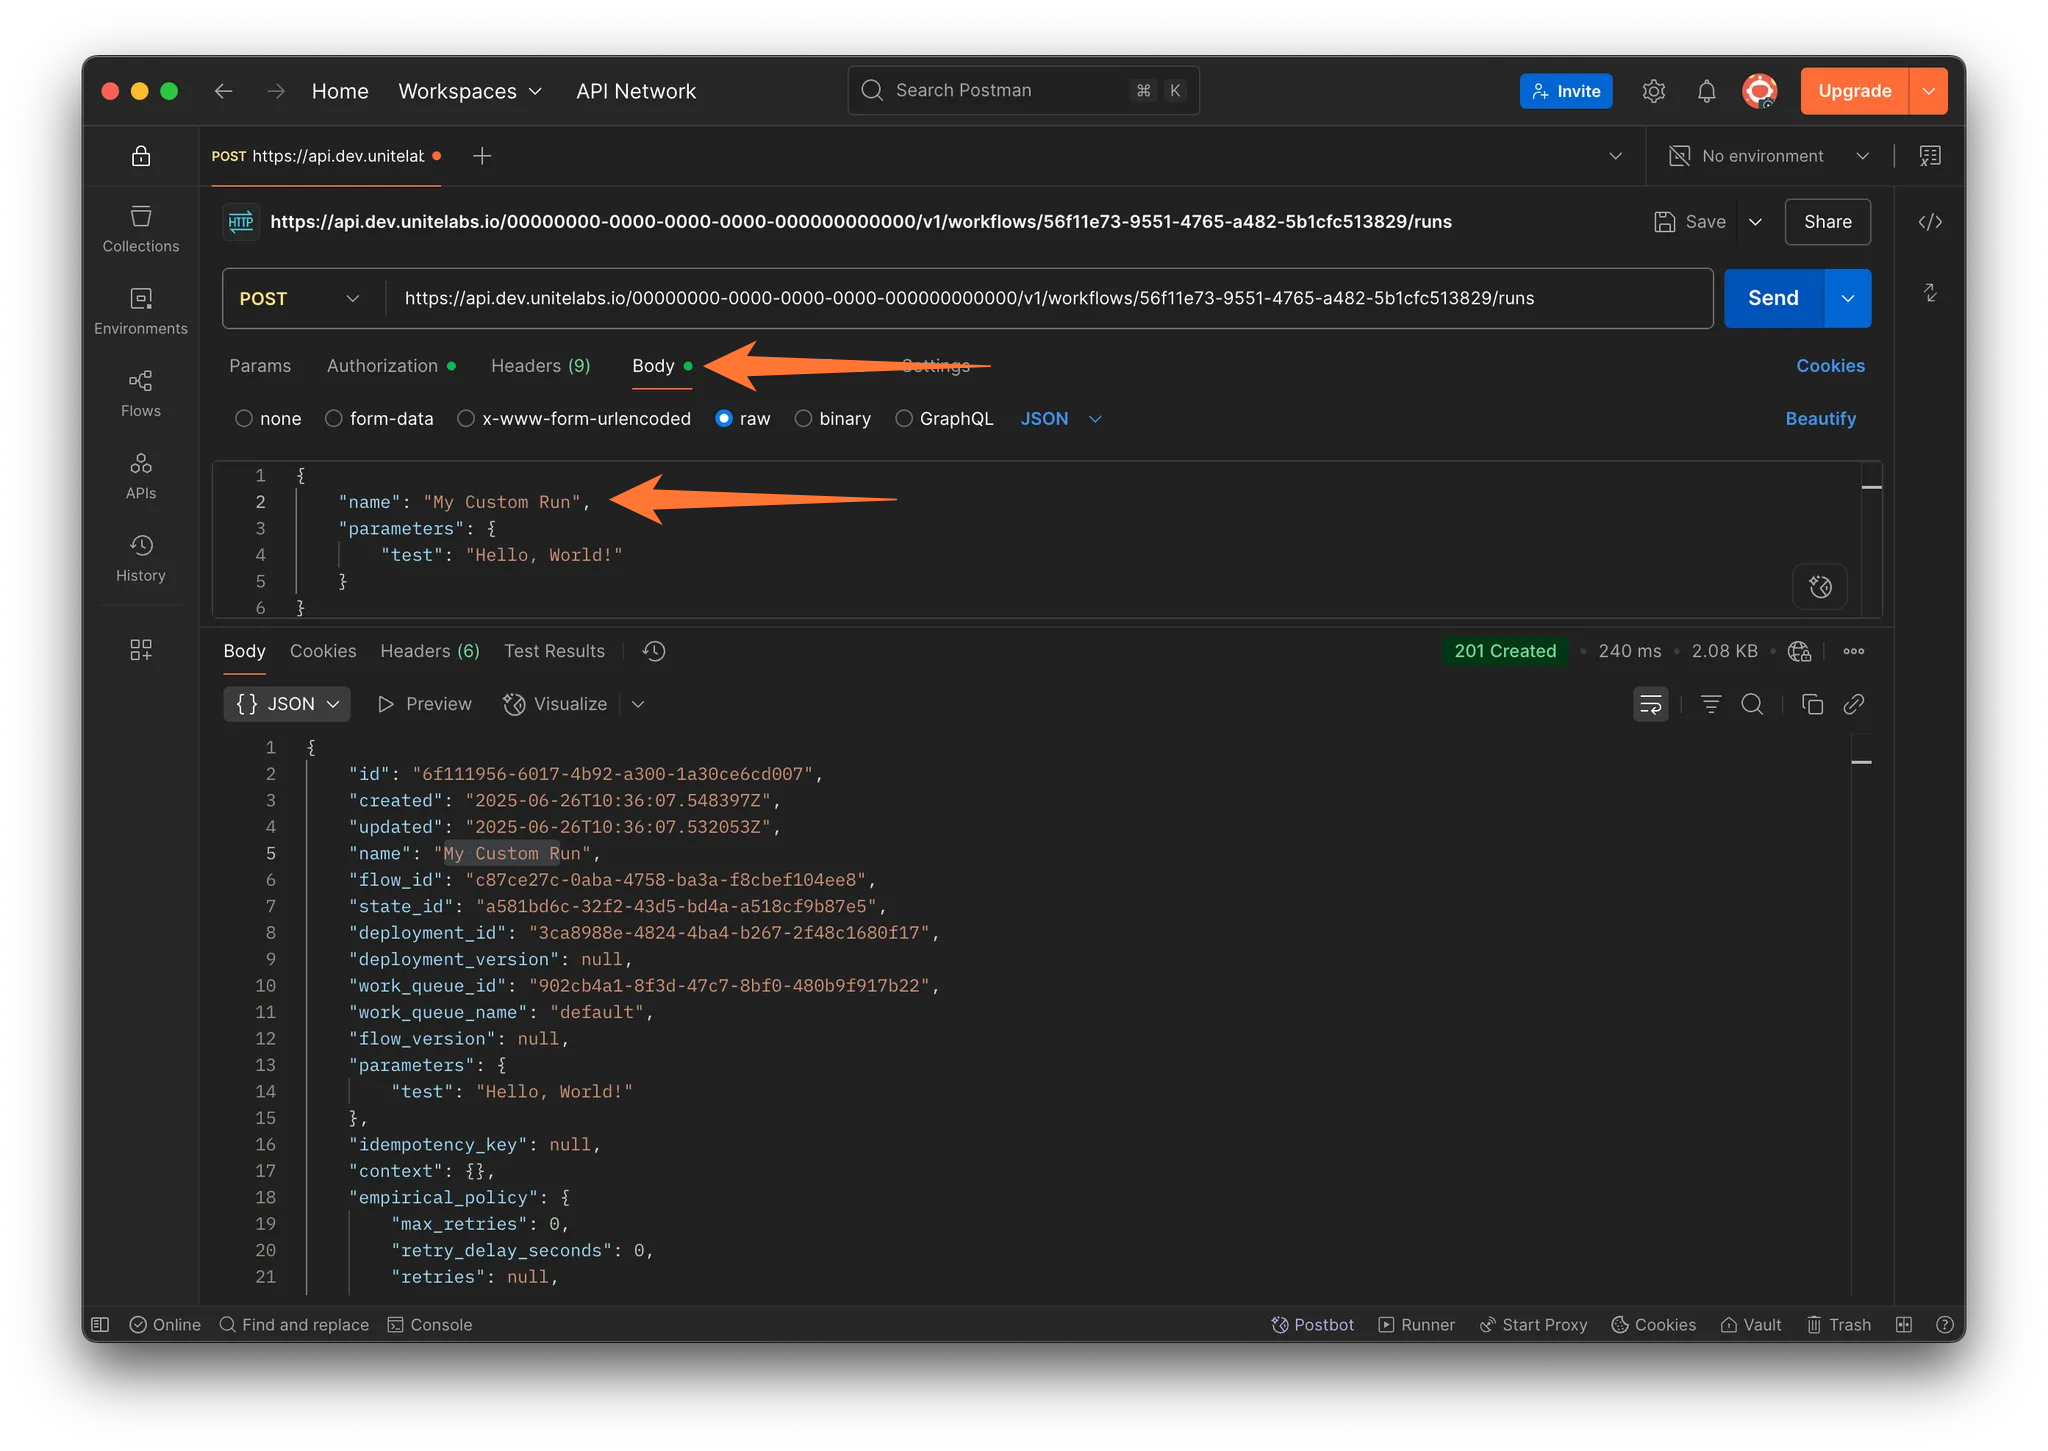The width and height of the screenshot is (2048, 1451).
Task: Open the History sidebar panel
Action: [x=140, y=558]
